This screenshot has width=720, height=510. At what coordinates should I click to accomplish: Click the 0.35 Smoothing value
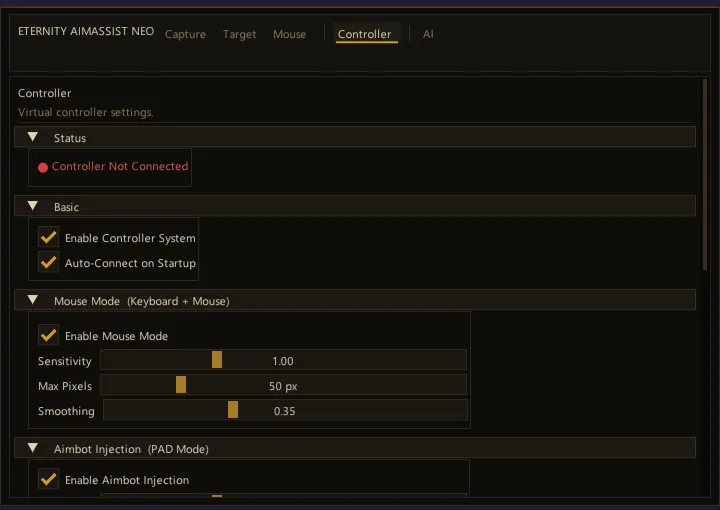[284, 411]
